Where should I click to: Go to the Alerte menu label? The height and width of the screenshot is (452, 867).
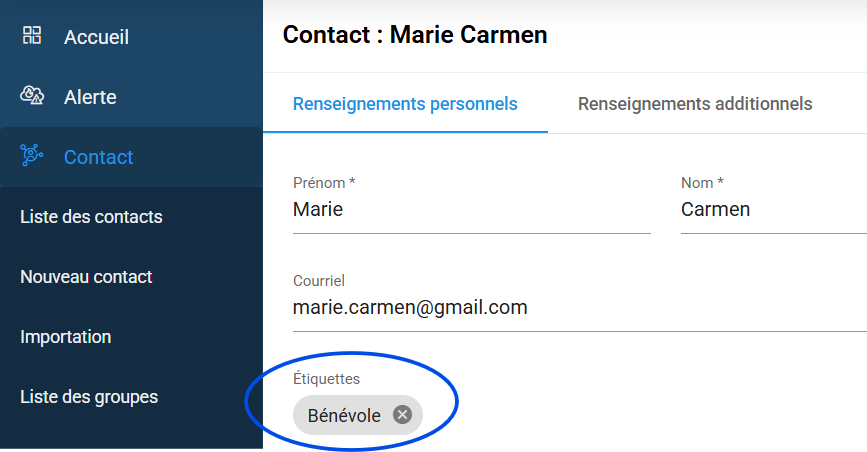[90, 97]
